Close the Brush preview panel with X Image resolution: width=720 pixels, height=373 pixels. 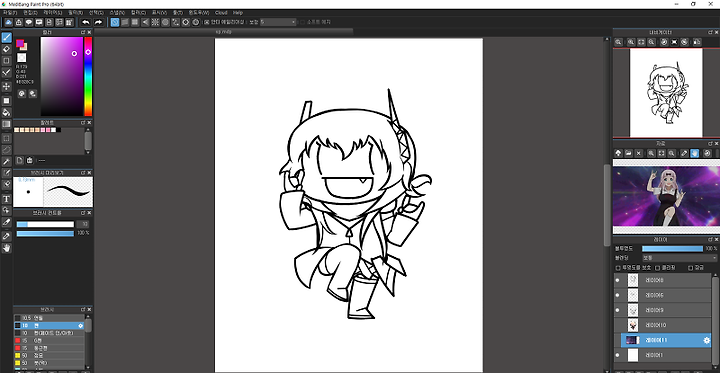pyautogui.click(x=90, y=173)
